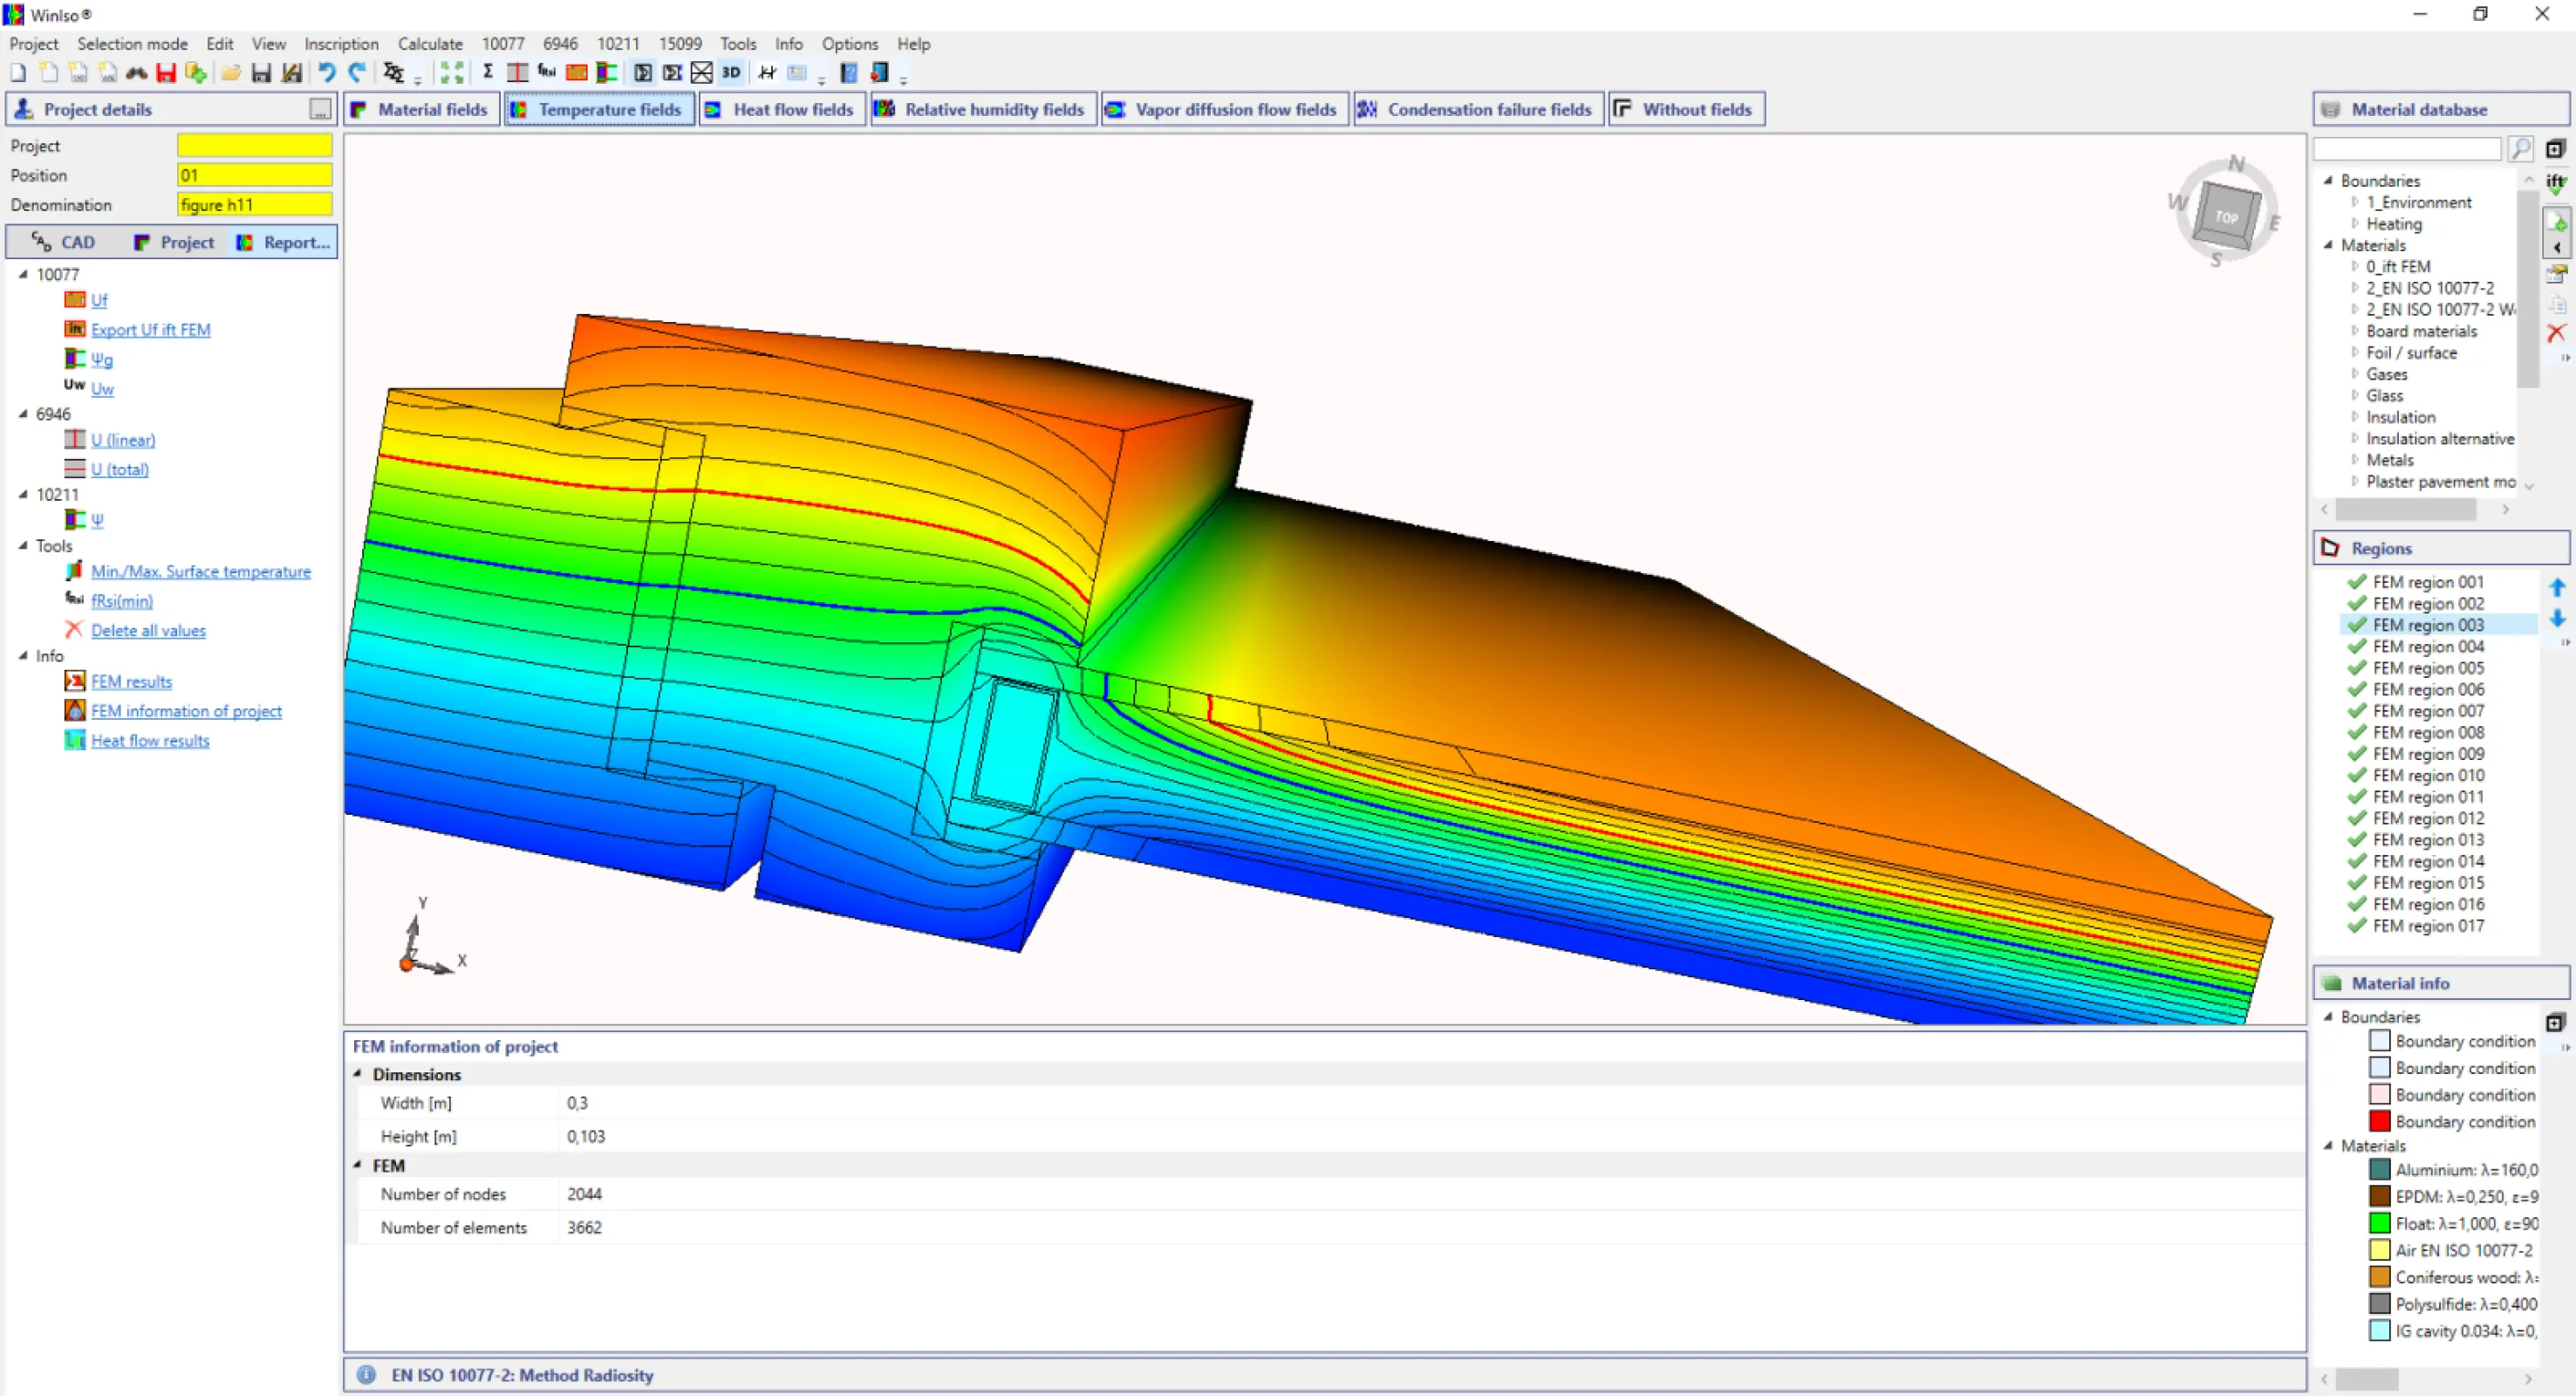Open Heat flow results
The width and height of the screenshot is (2576, 1396).
(149, 740)
